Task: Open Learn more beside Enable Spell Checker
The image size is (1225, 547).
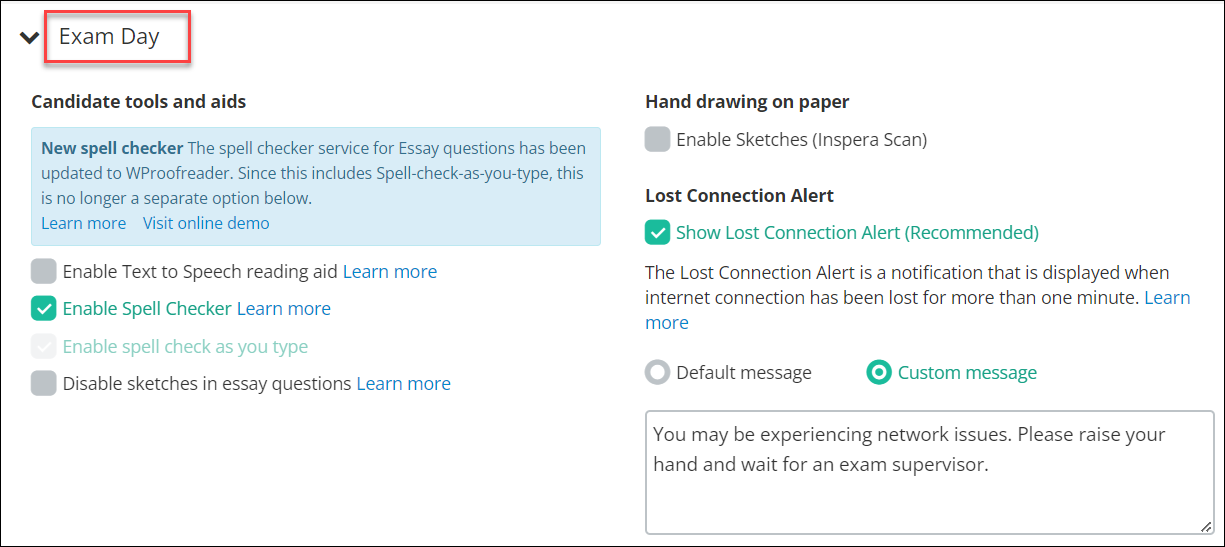Action: [x=284, y=309]
